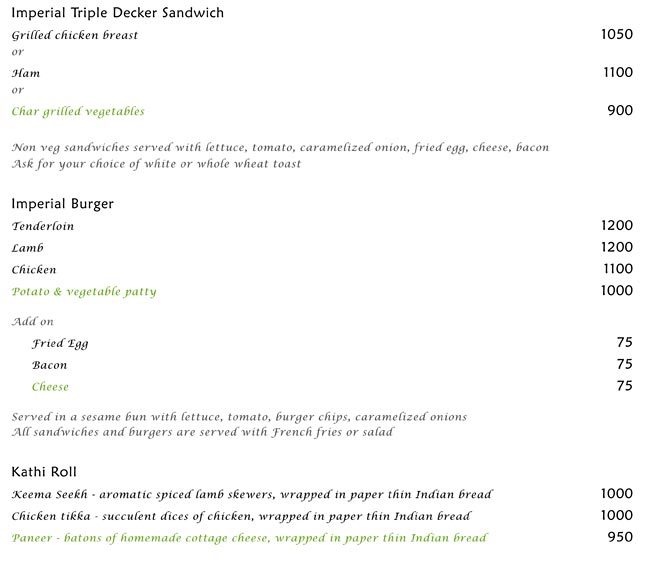
Task: Select the Lamb burger option
Action: pos(28,248)
